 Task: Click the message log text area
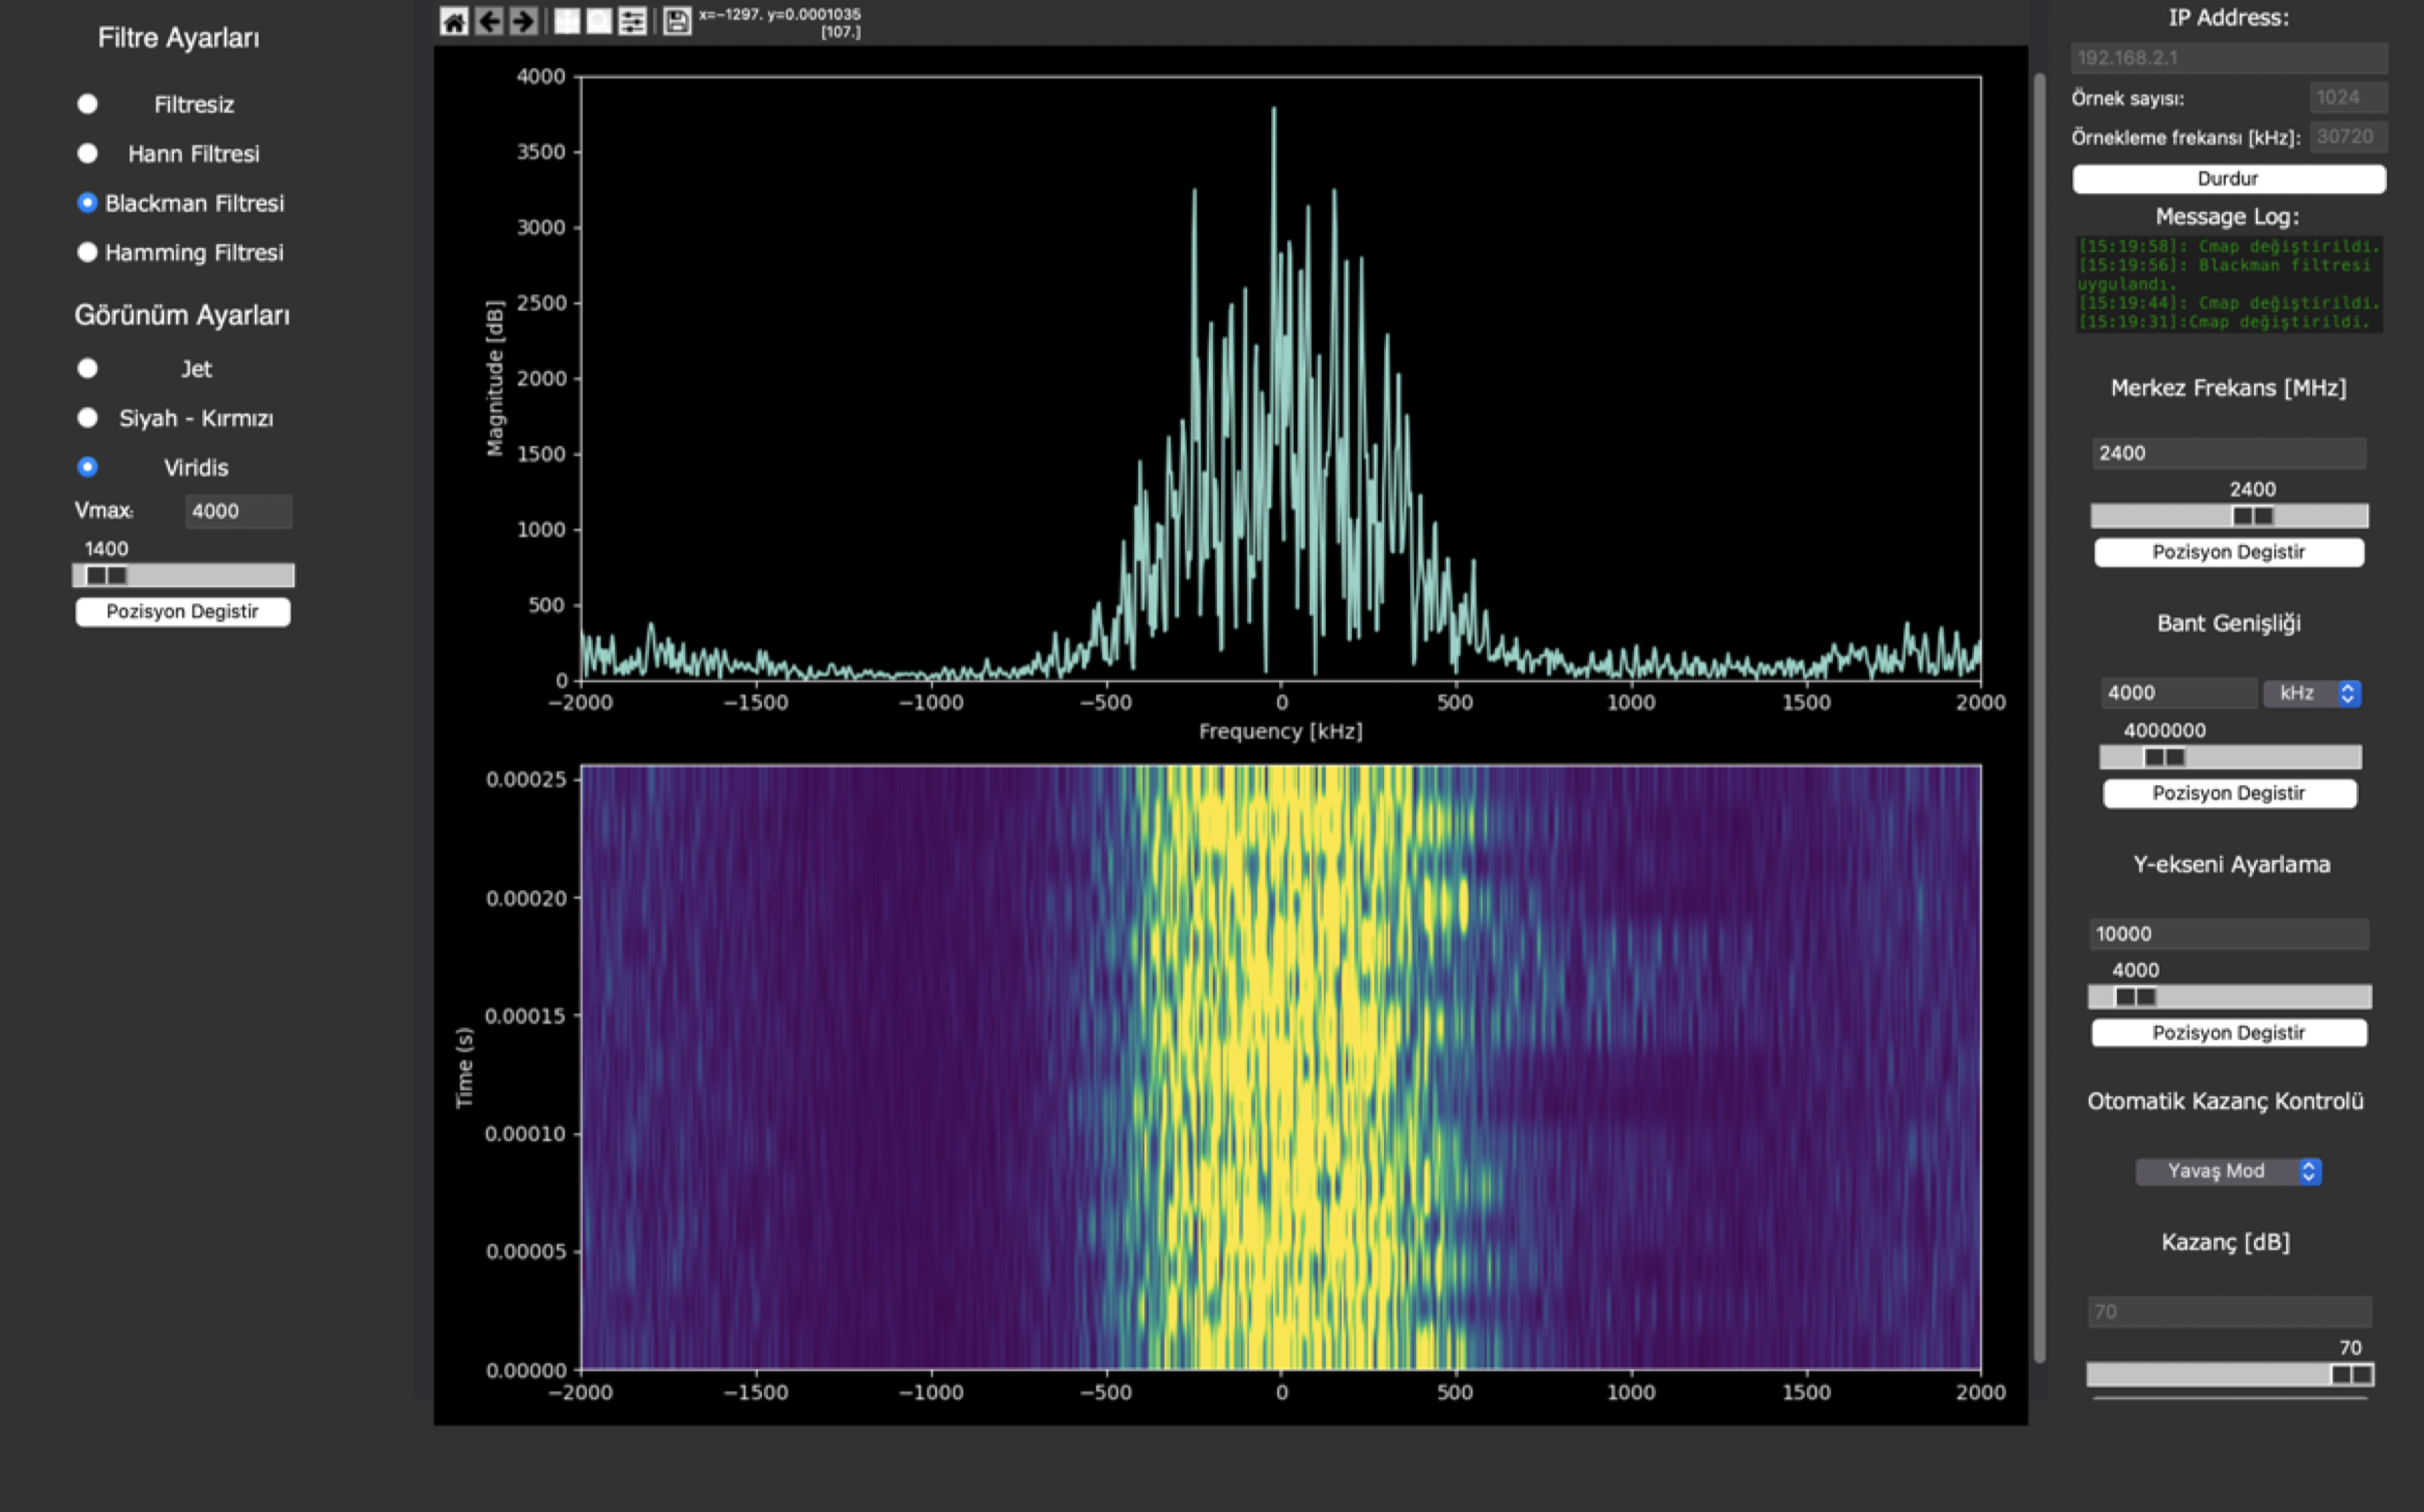(2229, 284)
